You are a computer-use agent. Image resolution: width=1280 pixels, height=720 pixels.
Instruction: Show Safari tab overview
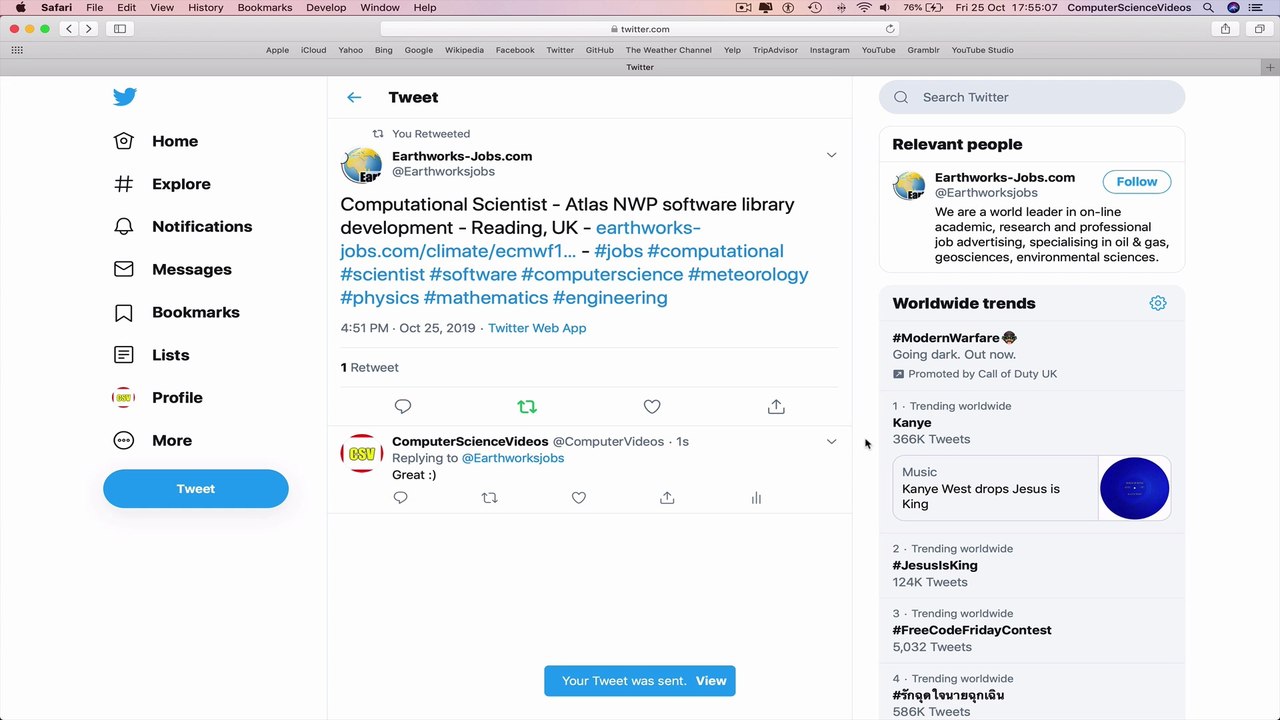[1259, 29]
